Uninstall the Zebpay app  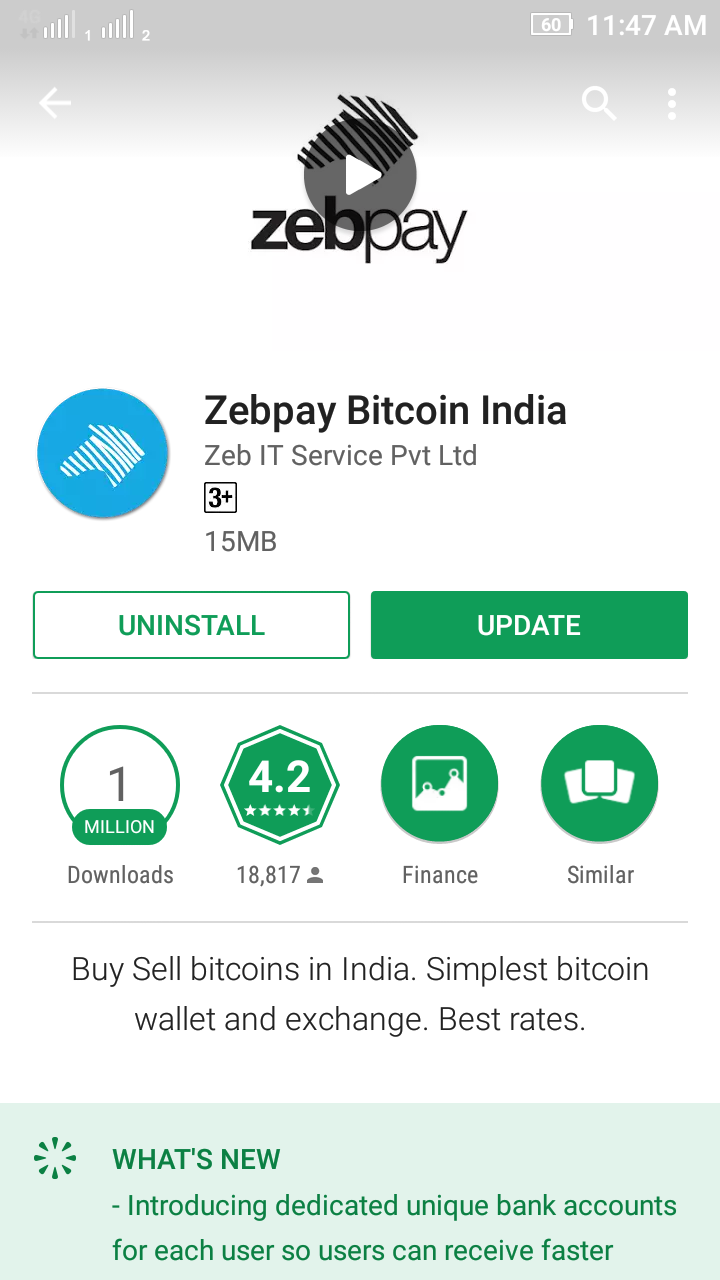(191, 625)
